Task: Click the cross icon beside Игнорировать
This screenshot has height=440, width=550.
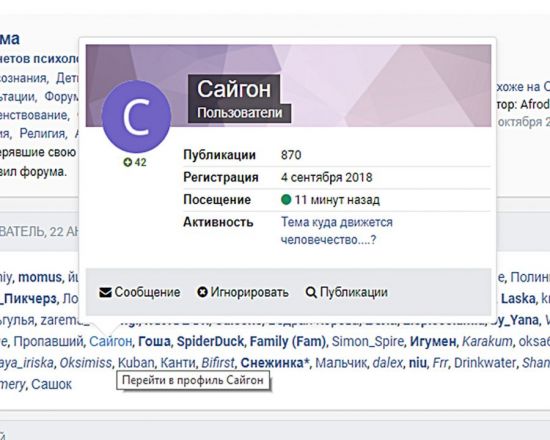Action: 202,292
